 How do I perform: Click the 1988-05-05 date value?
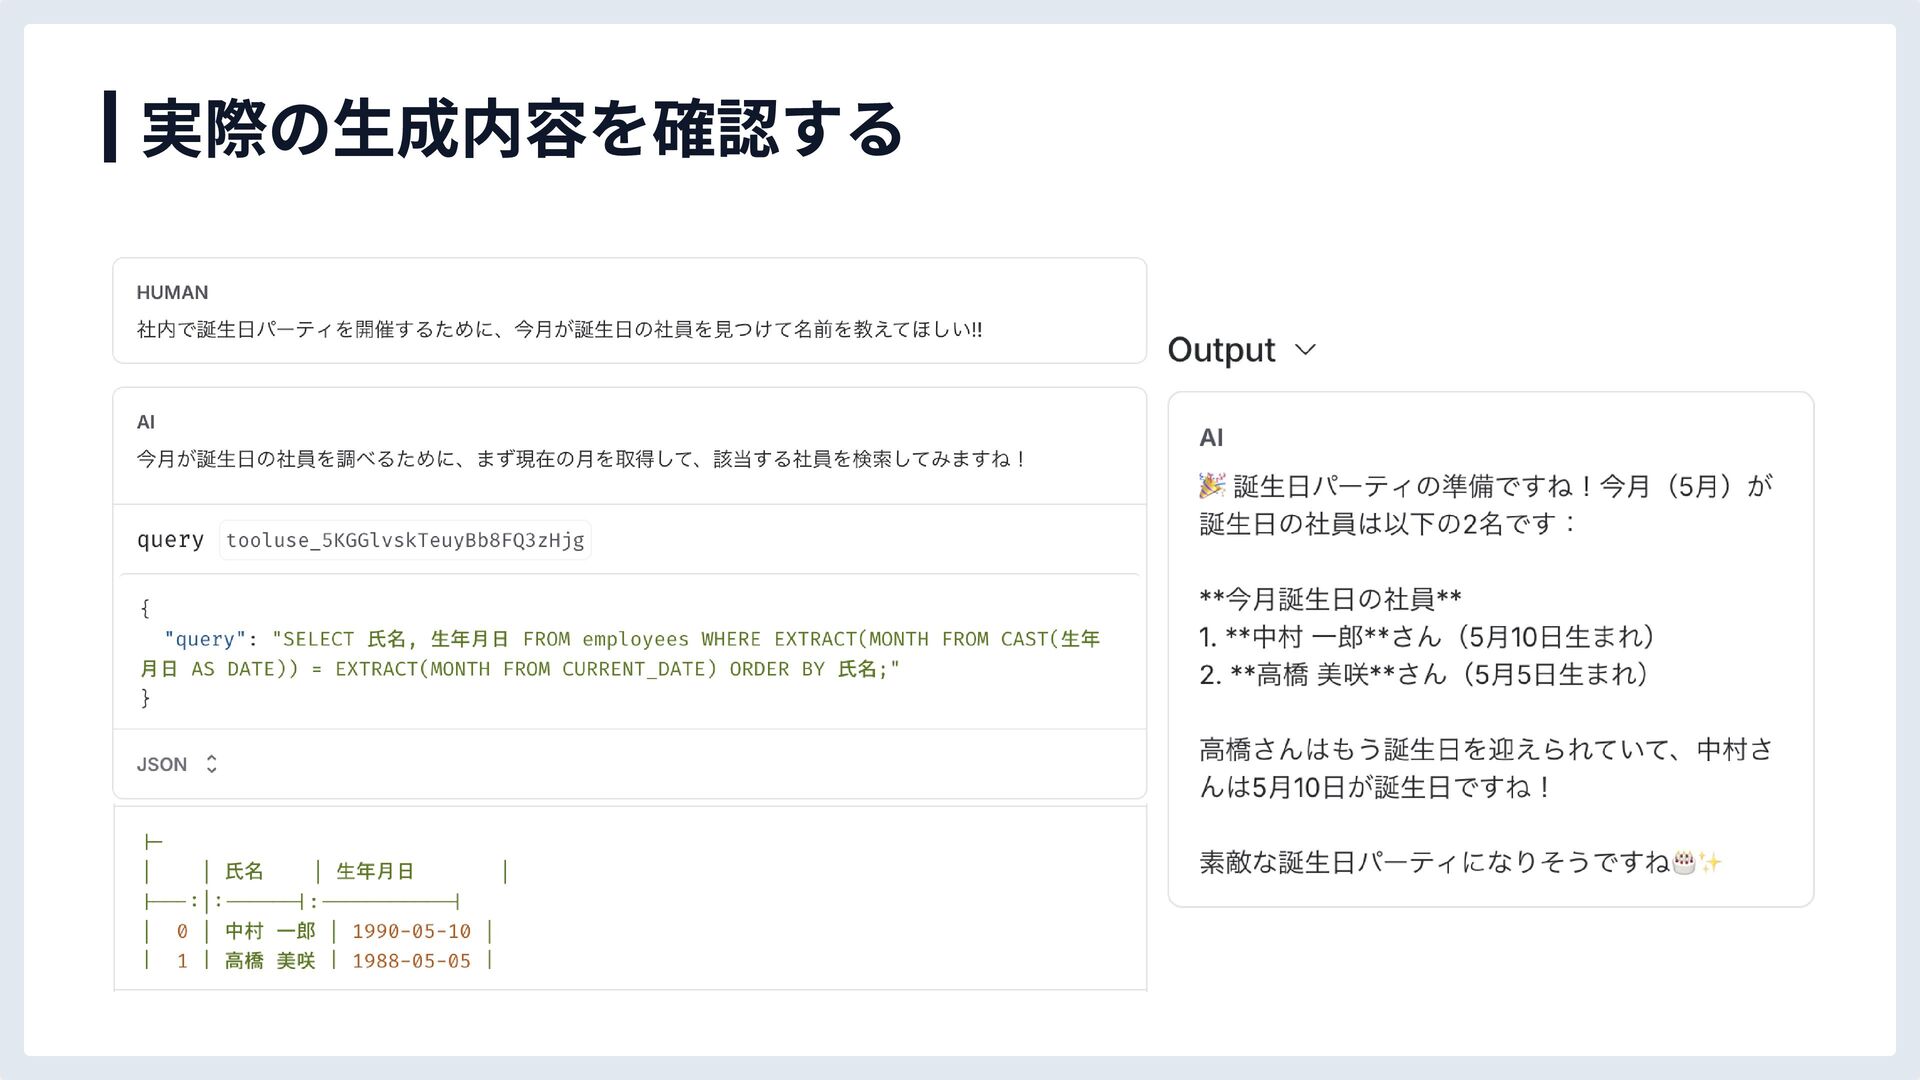pyautogui.click(x=411, y=961)
